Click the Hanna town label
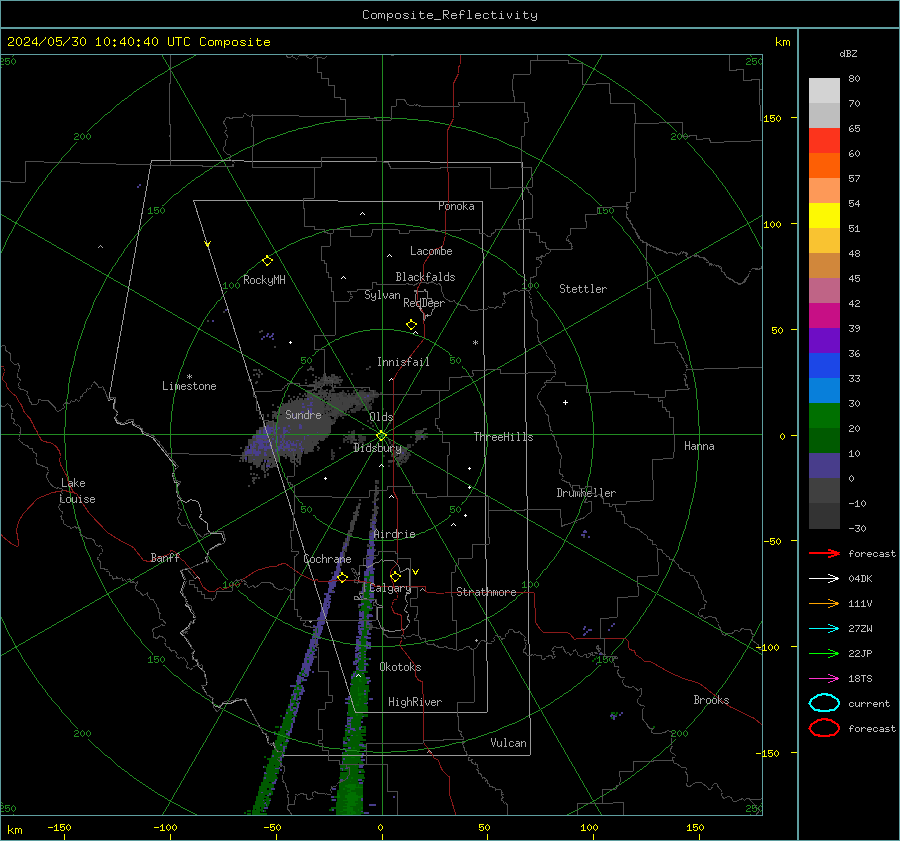 pos(699,446)
